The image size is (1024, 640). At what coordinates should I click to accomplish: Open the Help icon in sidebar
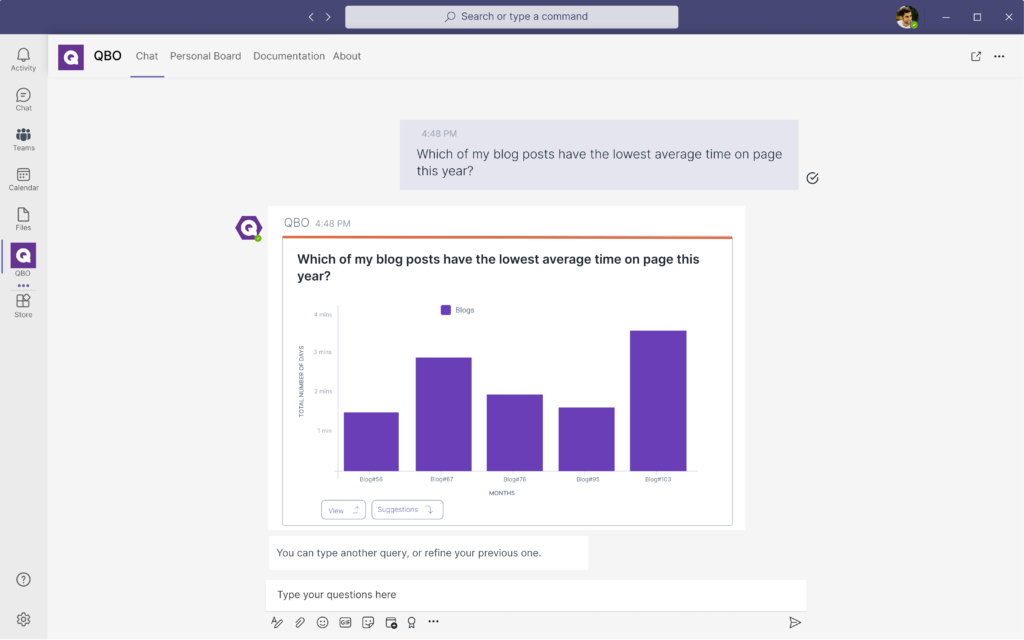[x=23, y=579]
